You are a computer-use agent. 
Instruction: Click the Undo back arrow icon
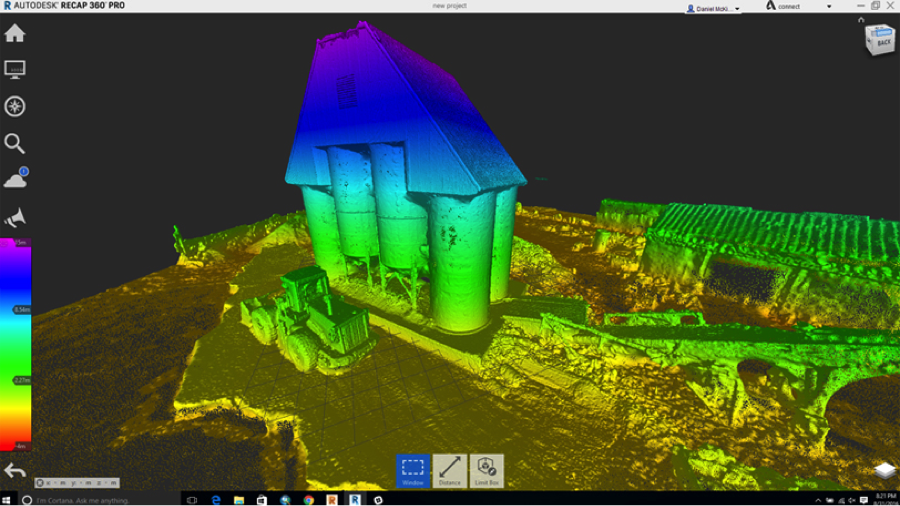(x=15, y=470)
